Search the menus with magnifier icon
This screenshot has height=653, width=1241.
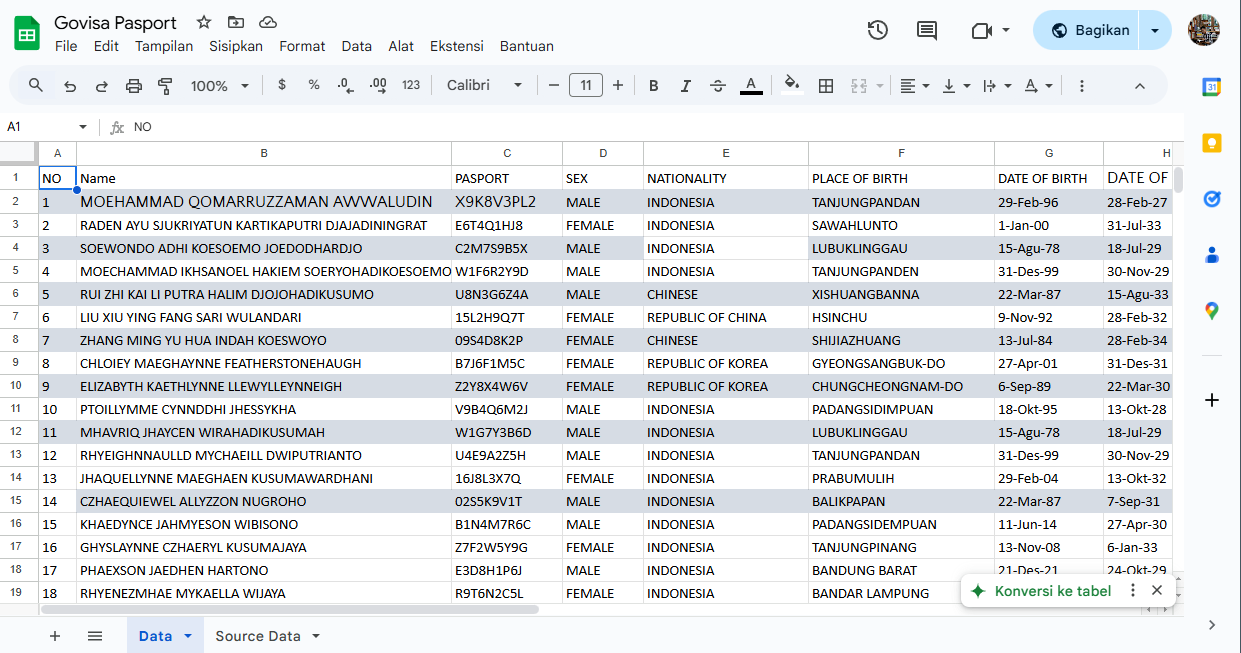click(36, 86)
